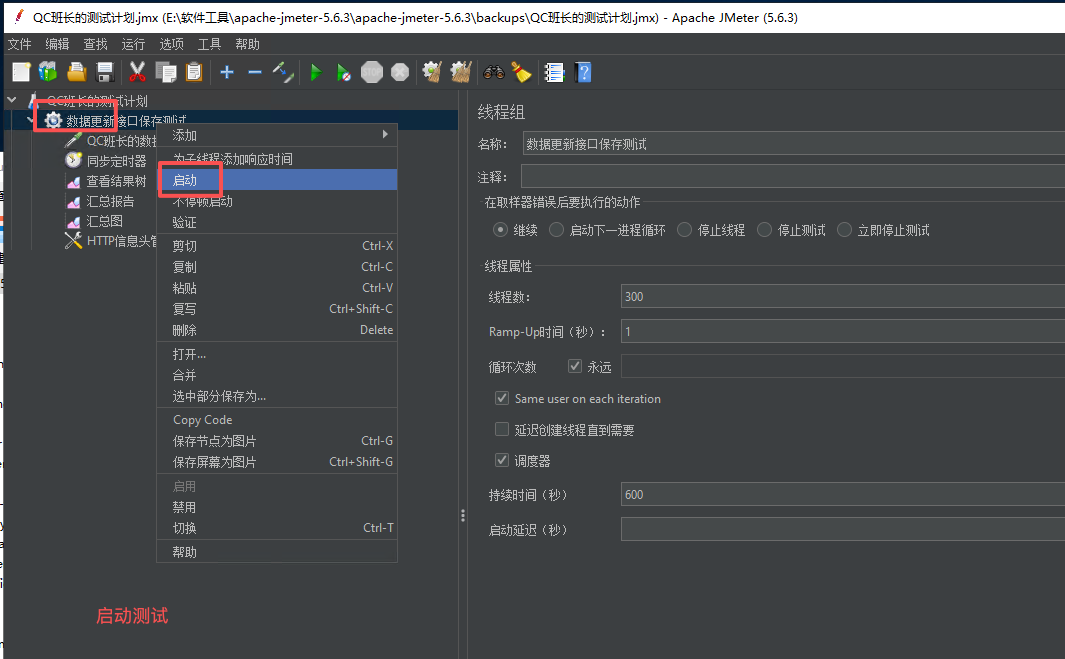The width and height of the screenshot is (1065, 659).
Task: Click the Search binoculars icon
Action: click(x=494, y=72)
